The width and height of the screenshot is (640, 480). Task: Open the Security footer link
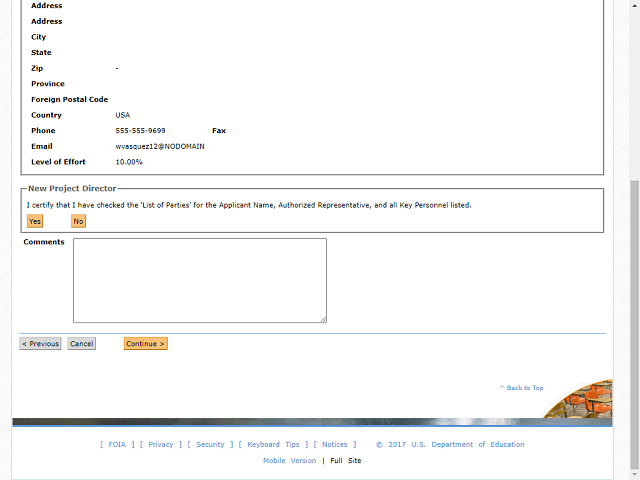point(210,444)
